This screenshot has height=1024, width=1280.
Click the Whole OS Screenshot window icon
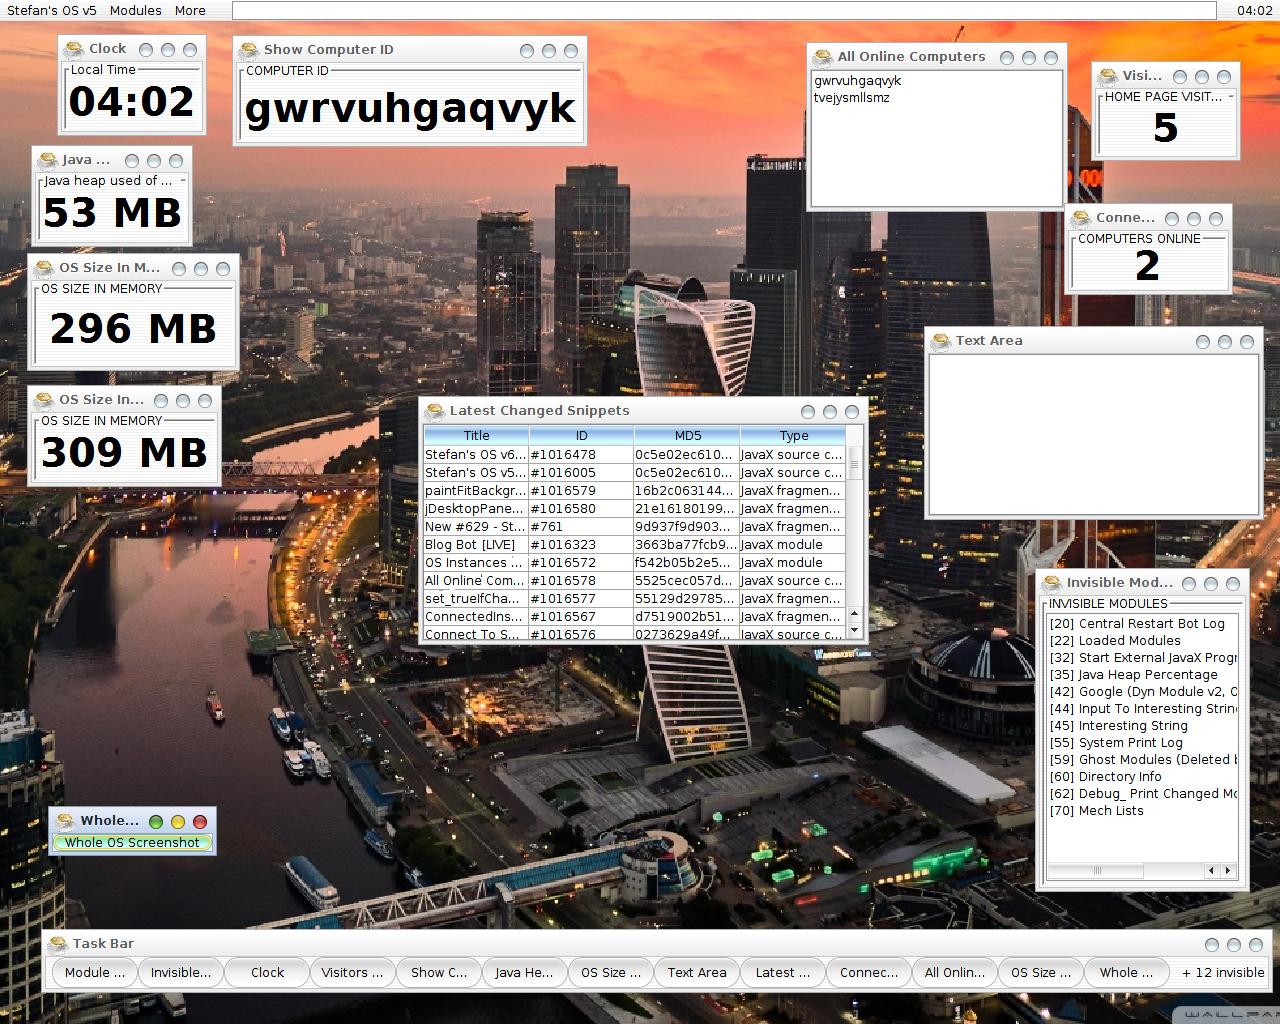pyautogui.click(x=65, y=822)
